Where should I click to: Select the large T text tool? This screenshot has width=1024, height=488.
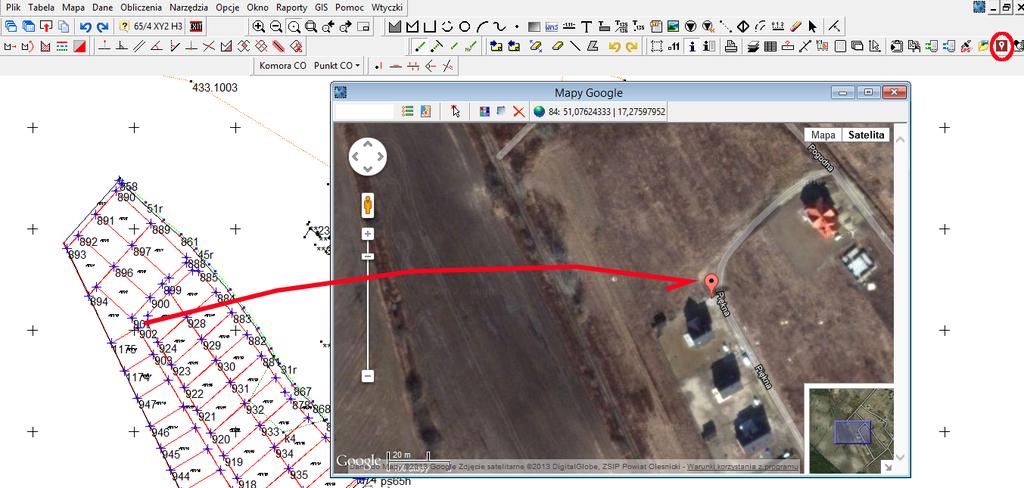point(586,27)
